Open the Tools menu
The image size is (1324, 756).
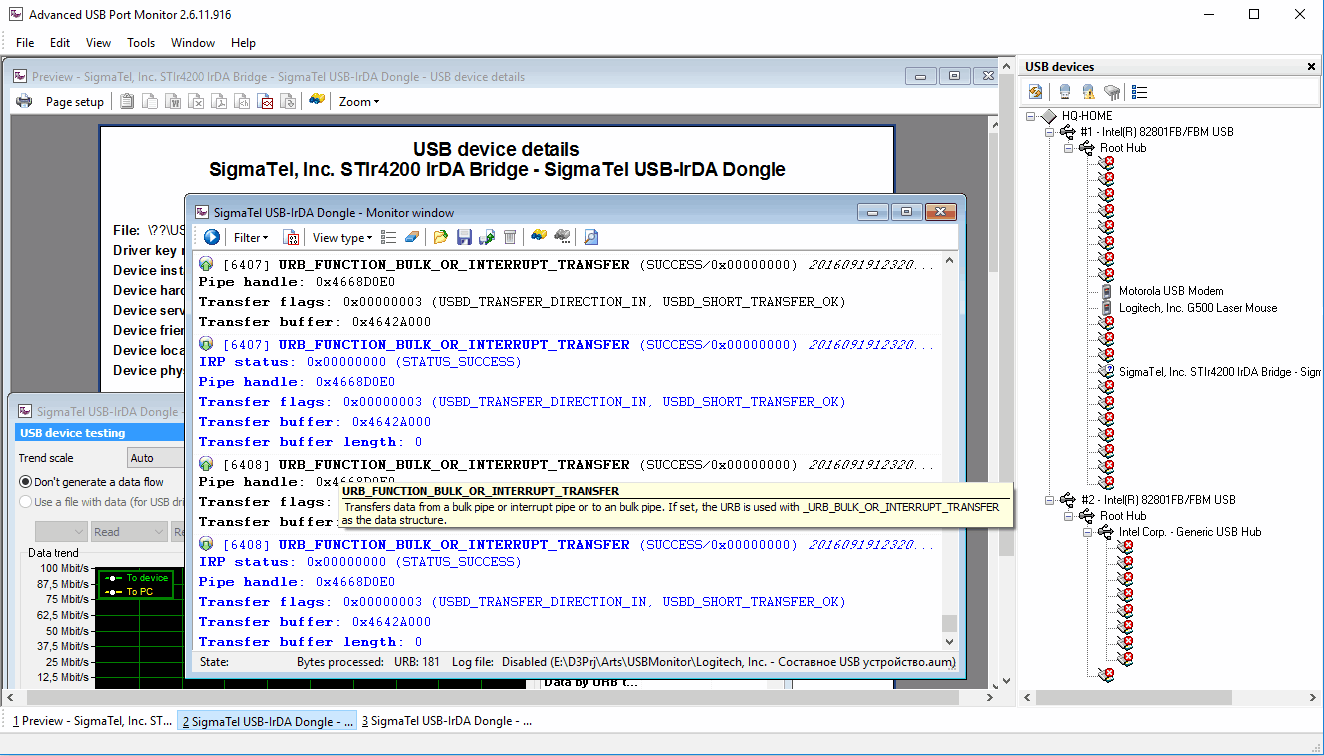140,43
